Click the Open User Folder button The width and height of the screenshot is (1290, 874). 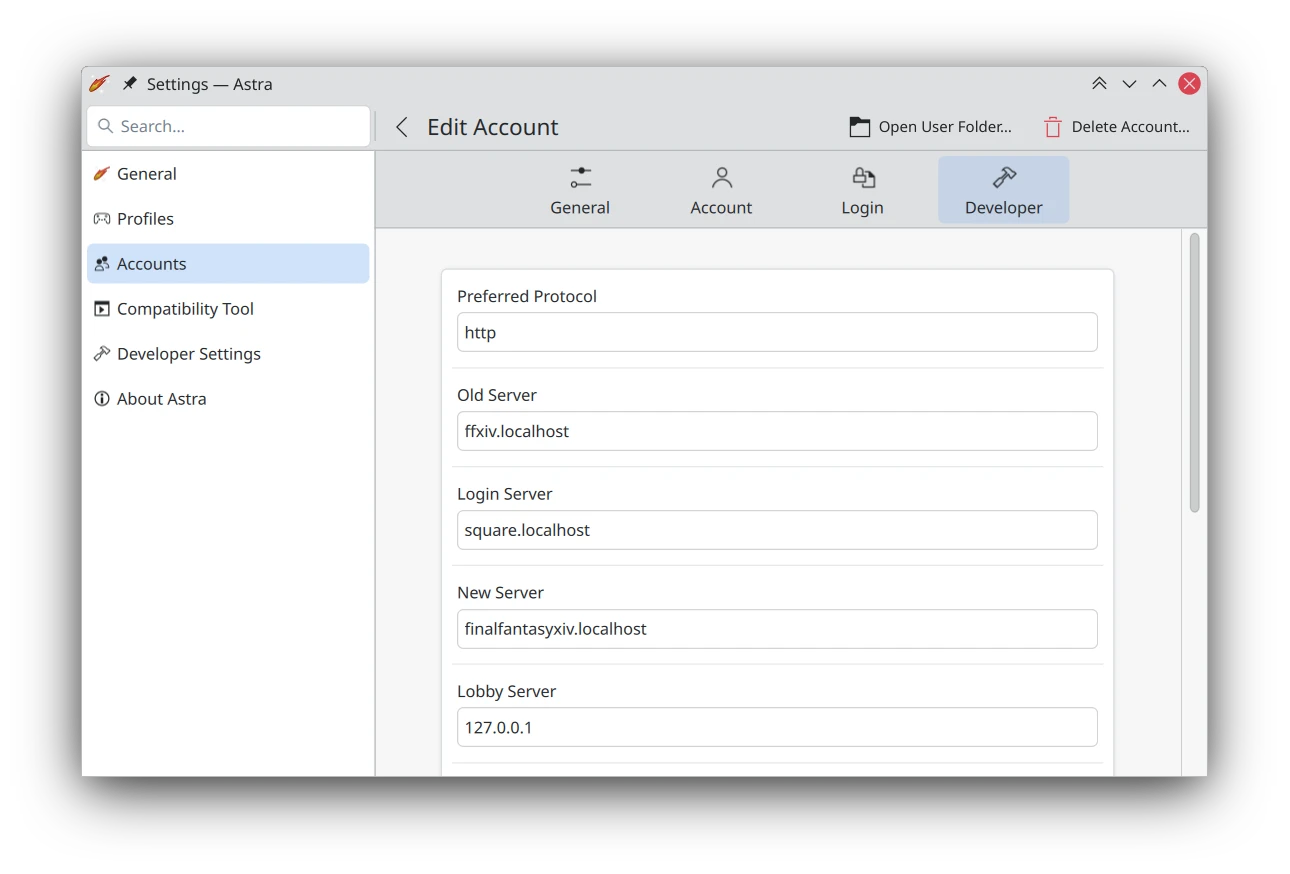click(x=931, y=127)
